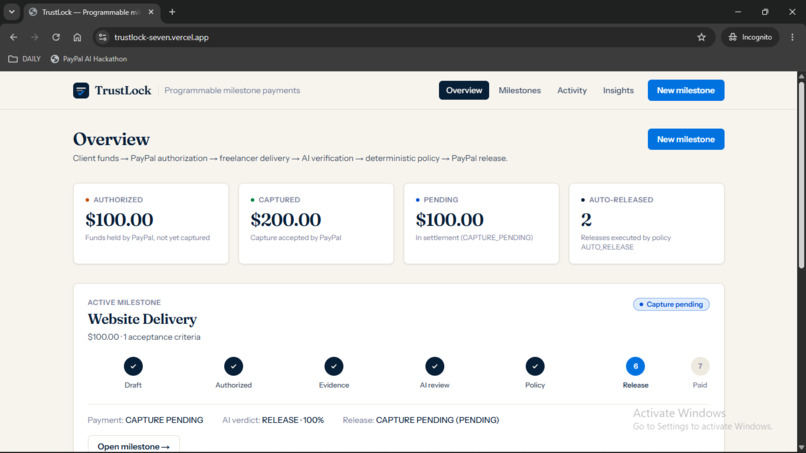Screen dimensions: 806x453
Task: Click Payment: CAPTURE PENDING text
Action: (145, 420)
